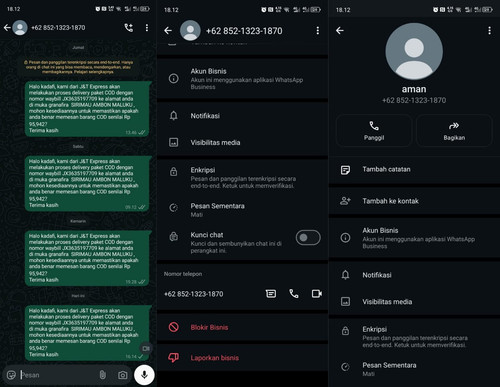Tap the end-to-end encryption notice in chat

point(78,67)
